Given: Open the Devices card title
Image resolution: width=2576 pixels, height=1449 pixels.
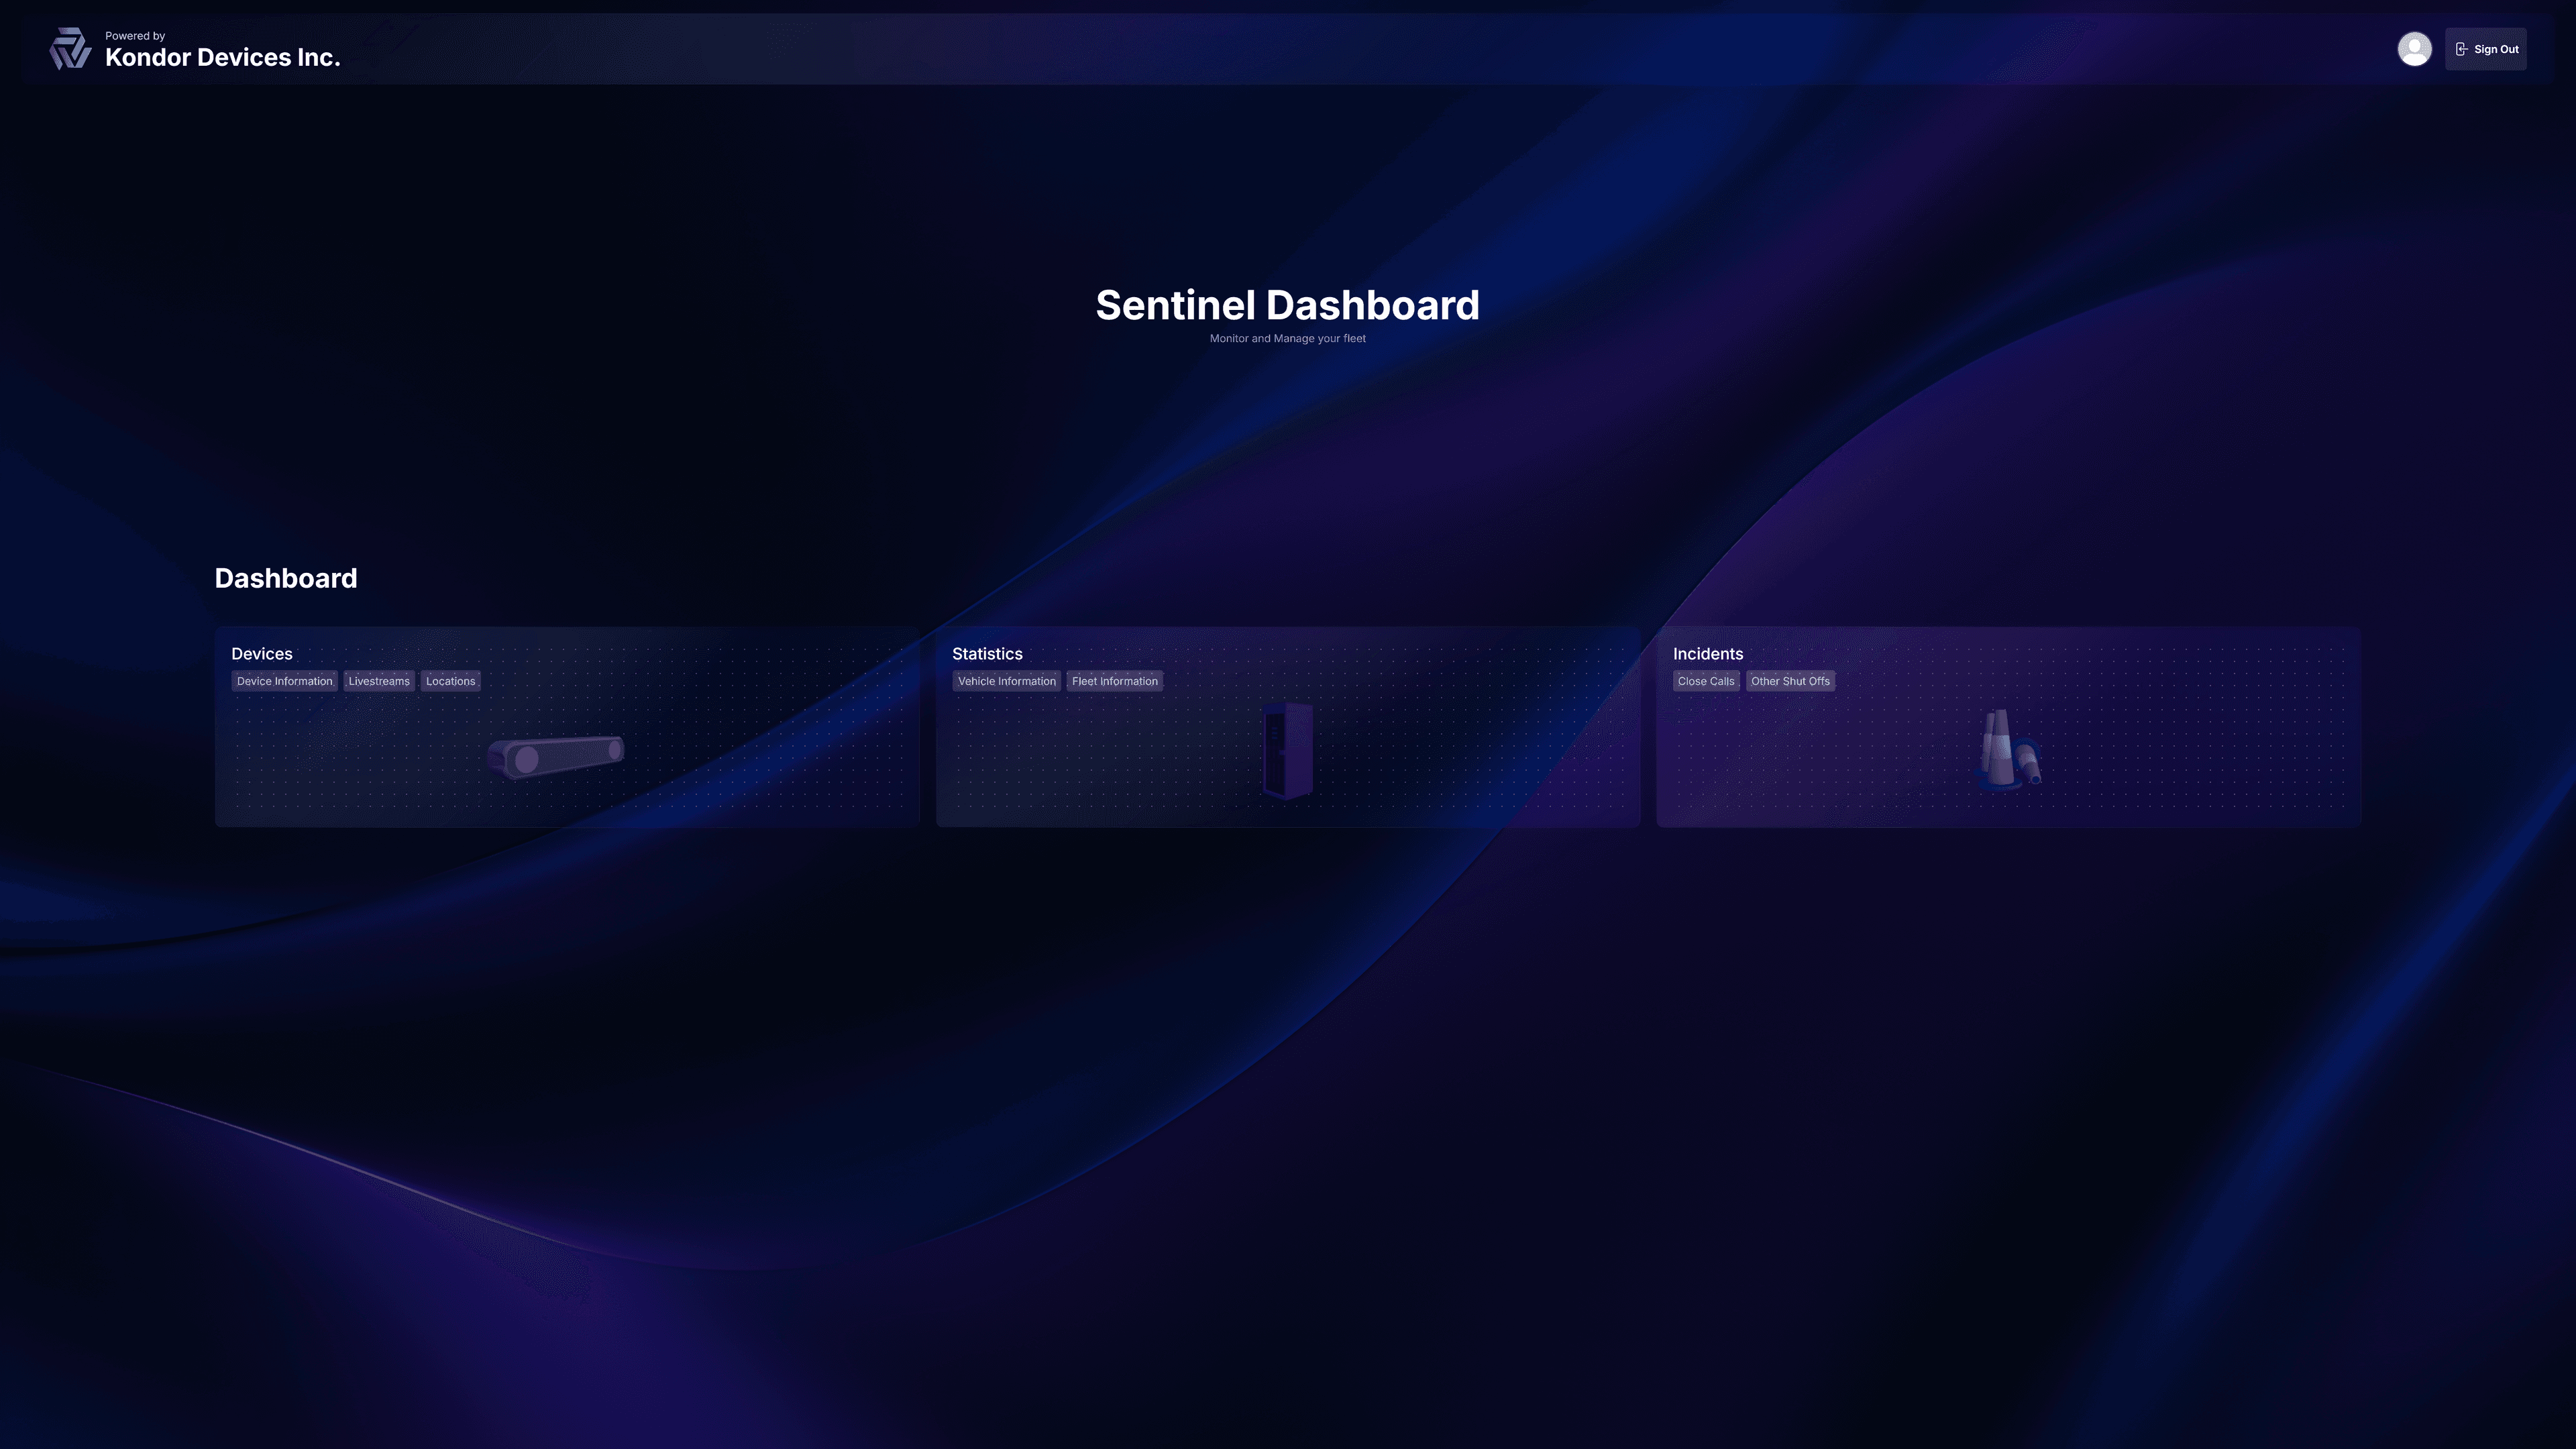Looking at the screenshot, I should (x=262, y=654).
